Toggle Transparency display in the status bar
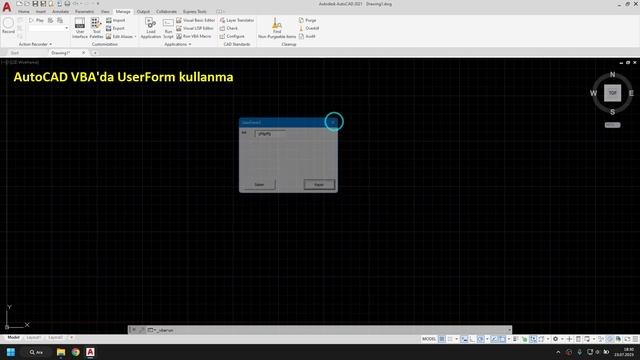This screenshot has height=360, width=640. click(524, 339)
